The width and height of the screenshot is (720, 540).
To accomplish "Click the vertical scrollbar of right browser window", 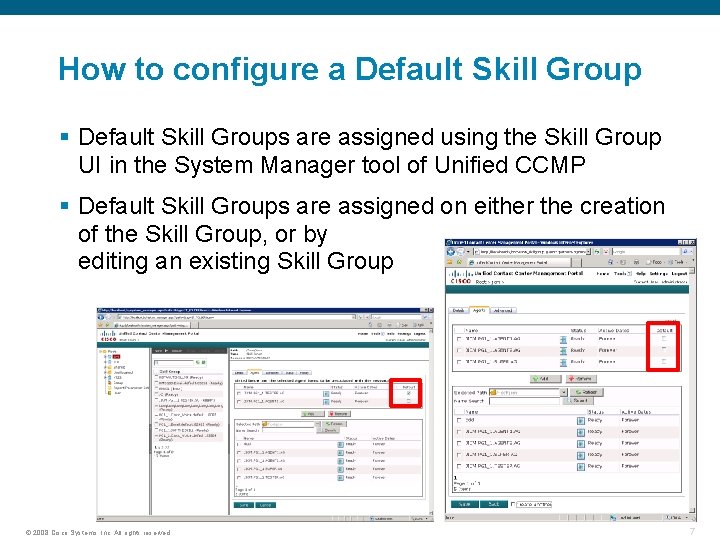I will [x=692, y=390].
